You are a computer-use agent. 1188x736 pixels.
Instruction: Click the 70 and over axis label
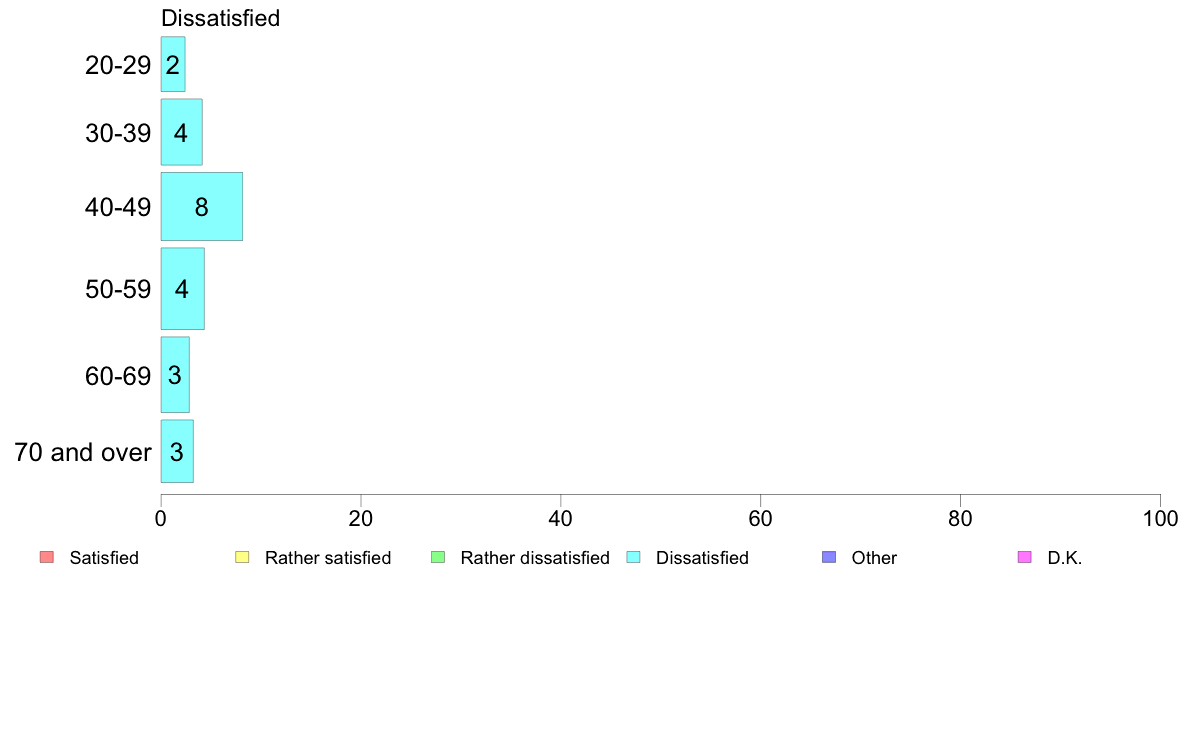coord(83,452)
